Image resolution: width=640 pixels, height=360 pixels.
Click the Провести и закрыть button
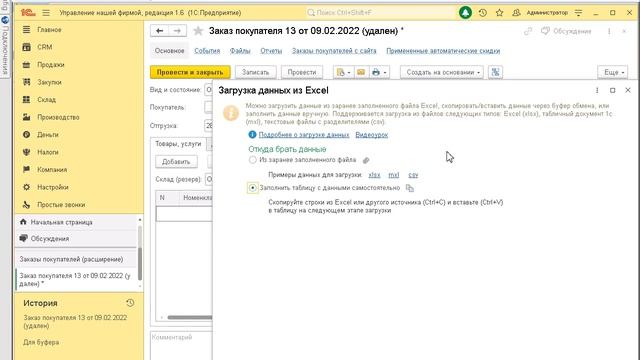pos(190,72)
